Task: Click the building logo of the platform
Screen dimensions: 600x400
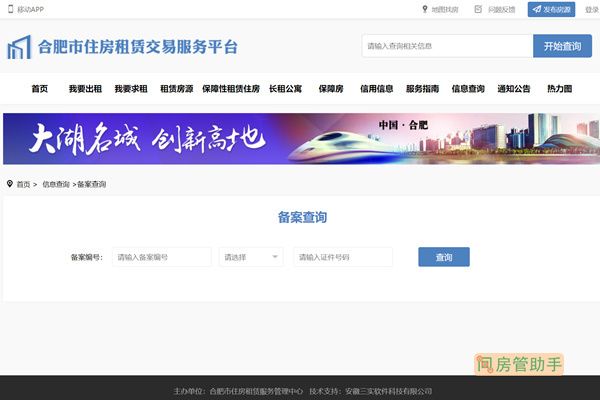Action: coord(19,47)
